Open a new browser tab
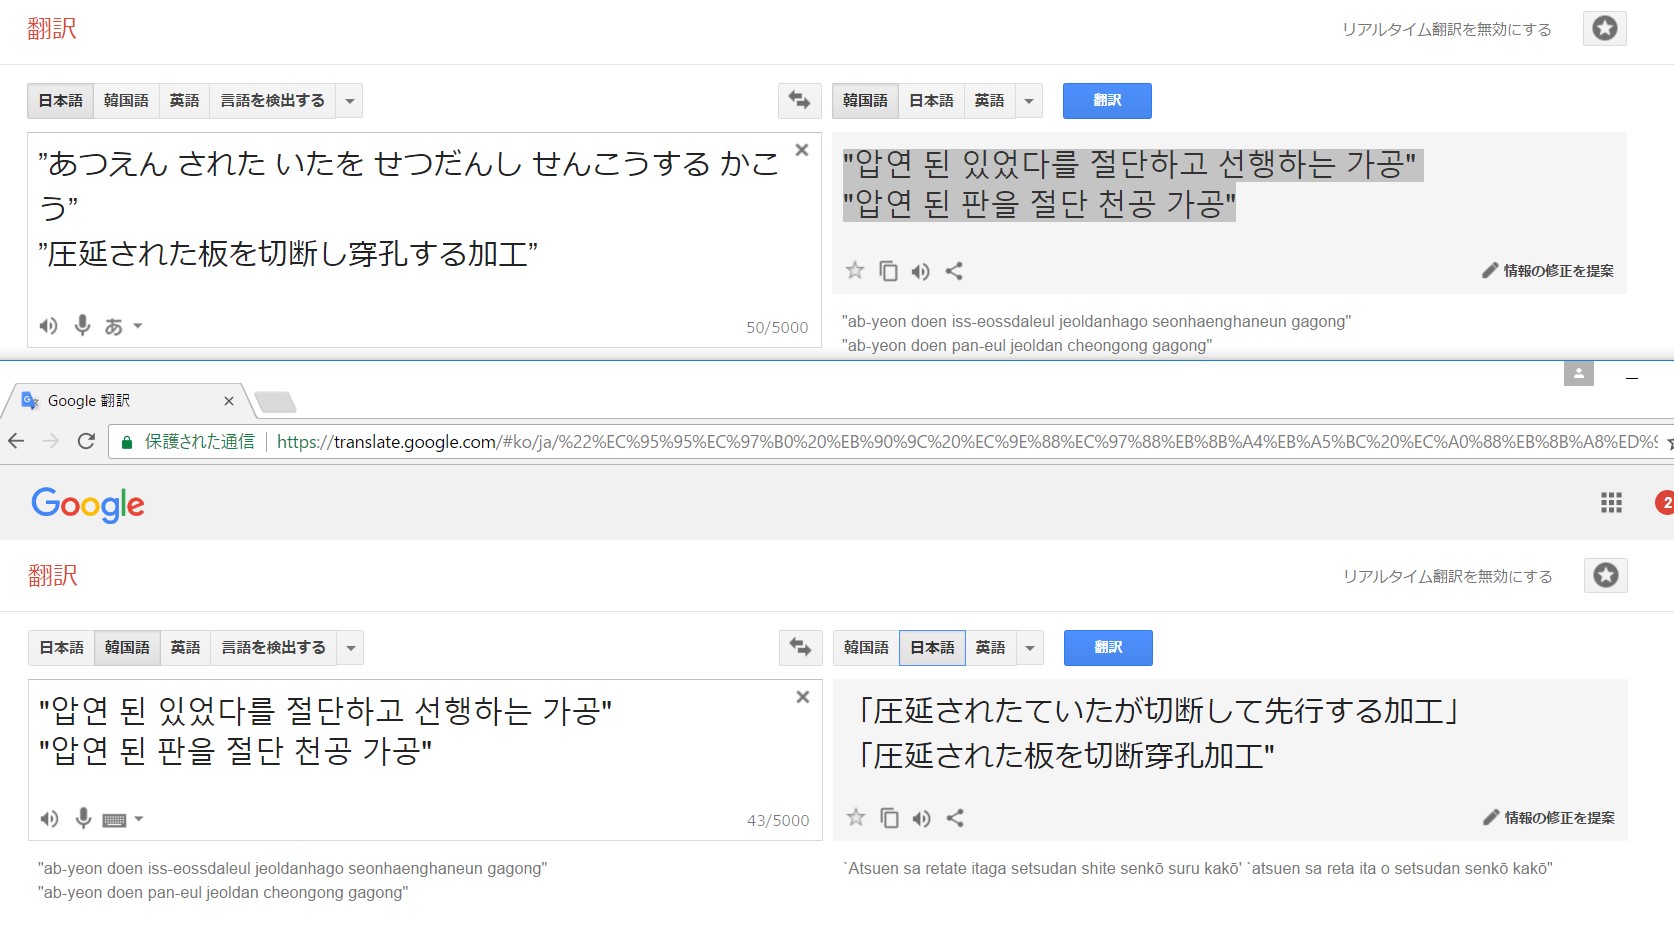 click(275, 402)
